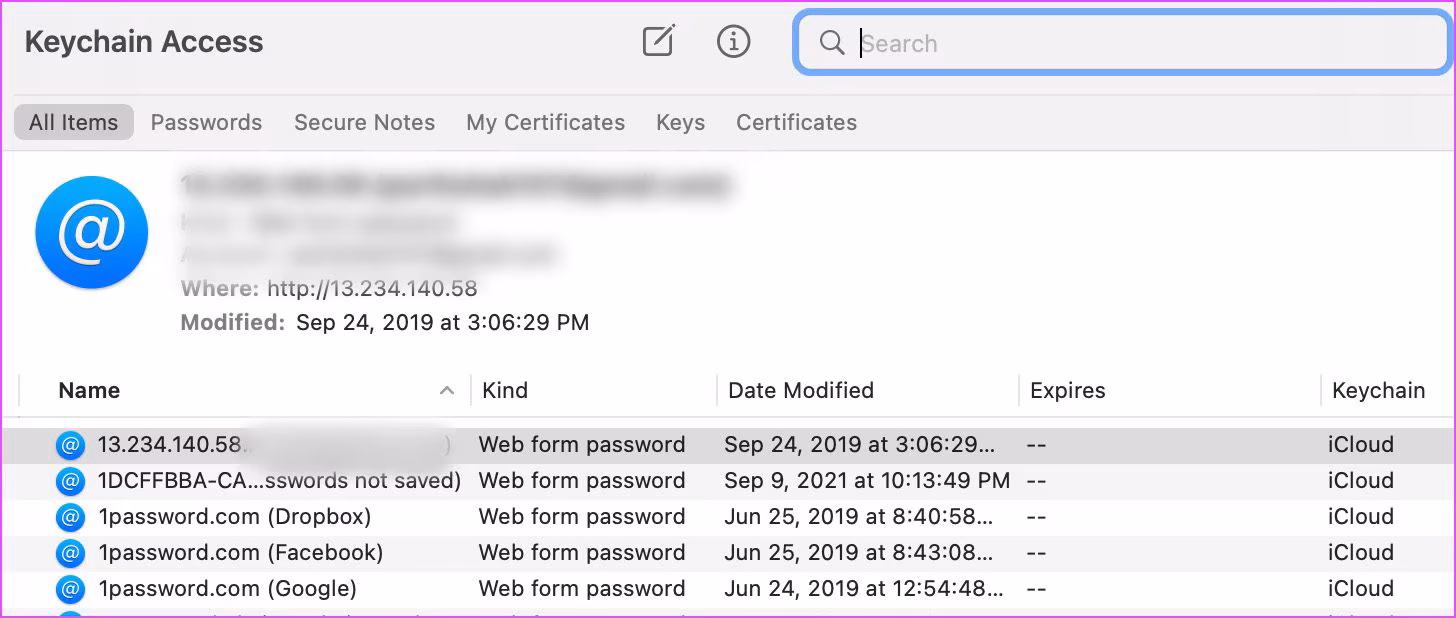The height and width of the screenshot is (618, 1456).
Task: Click @ icon beside 1password.com (Dropbox)
Action: pyautogui.click(x=70, y=517)
